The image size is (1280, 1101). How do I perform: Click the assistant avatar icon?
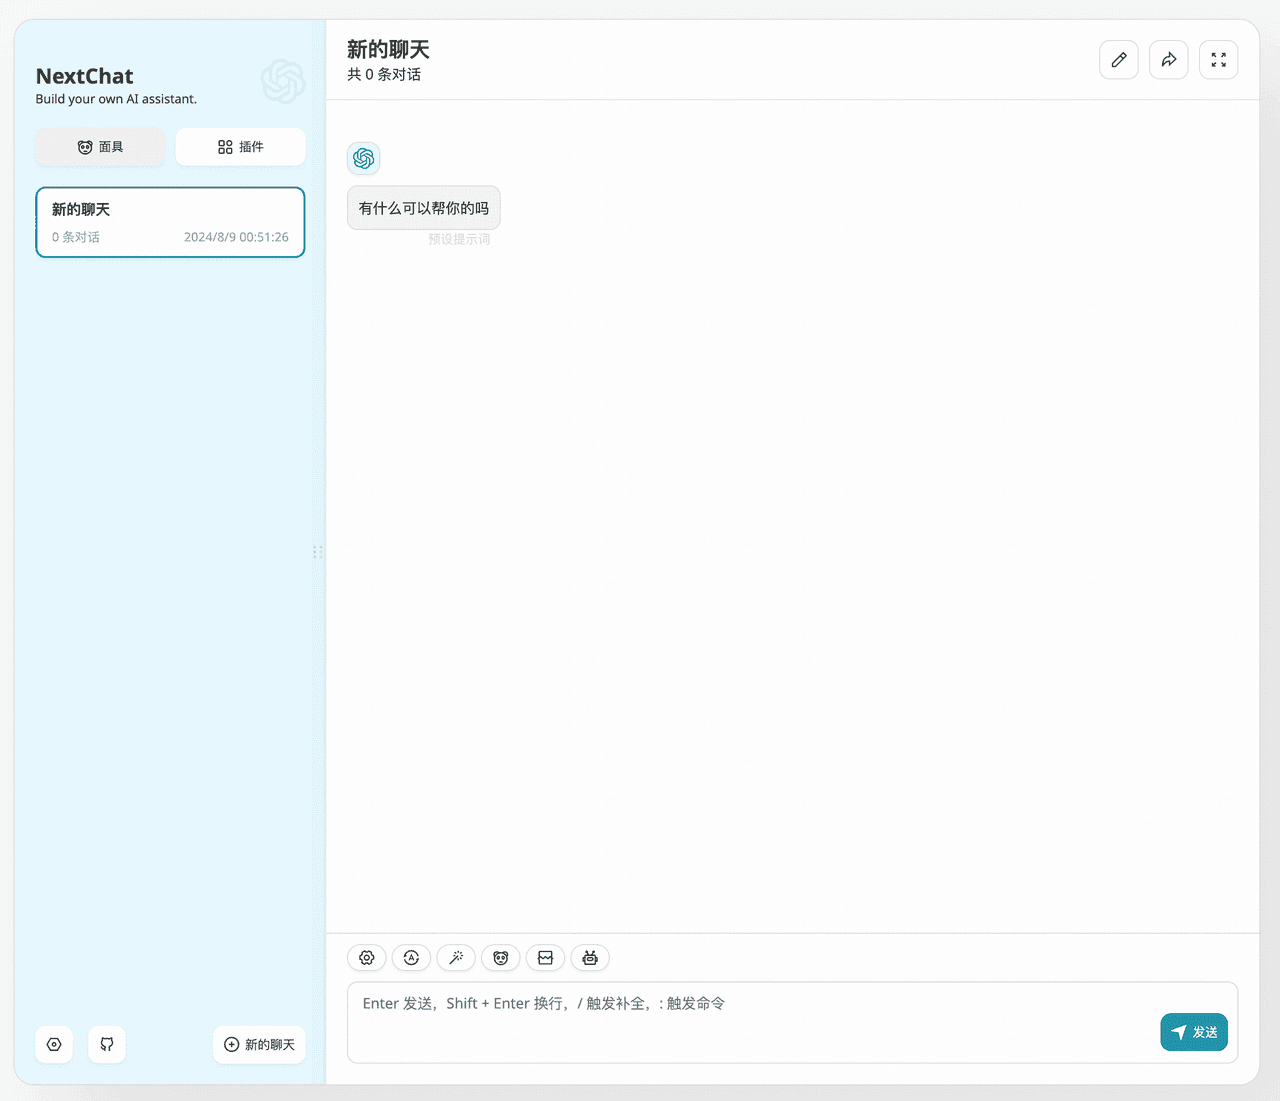[x=364, y=158]
